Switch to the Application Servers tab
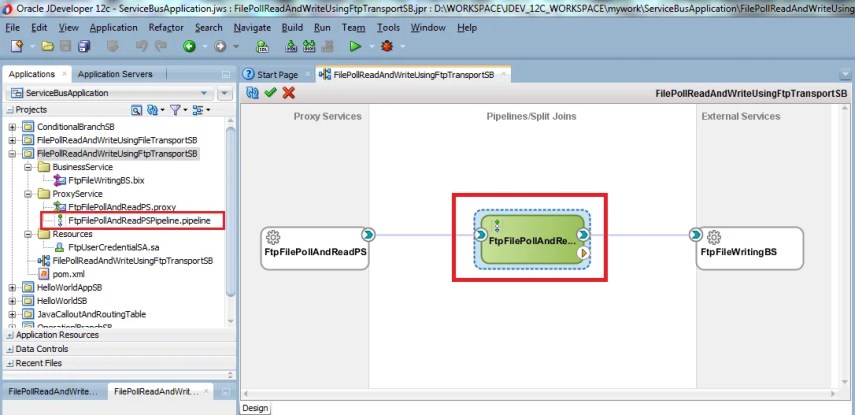The height and width of the screenshot is (415, 855). [115, 74]
